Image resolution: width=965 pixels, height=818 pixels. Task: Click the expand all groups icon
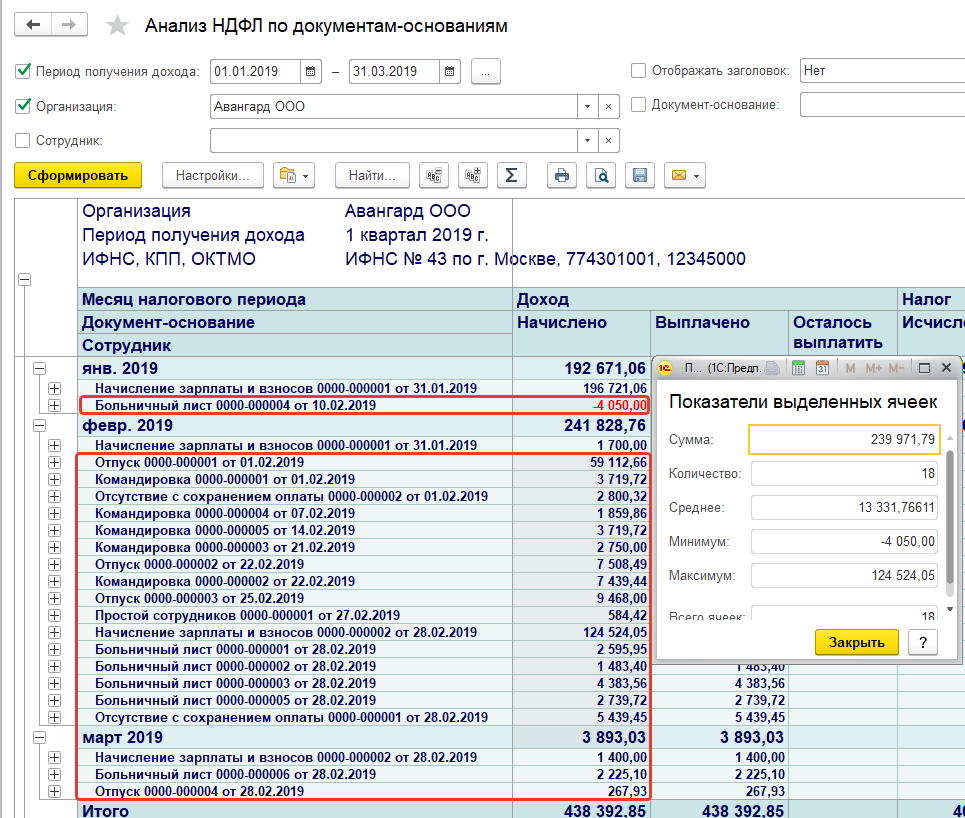[473, 175]
